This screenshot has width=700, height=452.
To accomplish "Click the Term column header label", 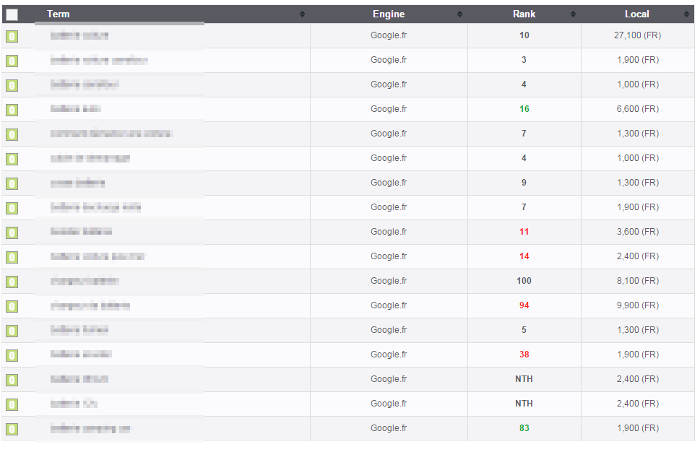I will (x=58, y=14).
